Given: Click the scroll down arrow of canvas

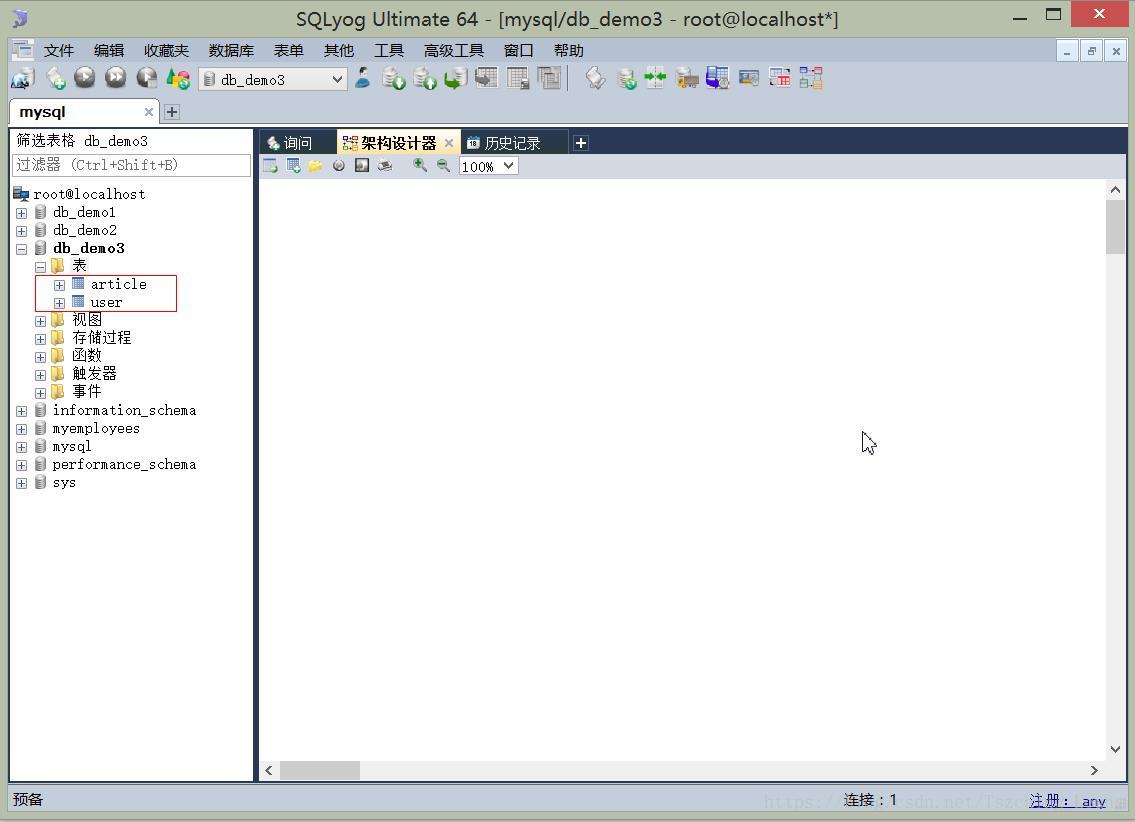Looking at the screenshot, I should (1115, 750).
